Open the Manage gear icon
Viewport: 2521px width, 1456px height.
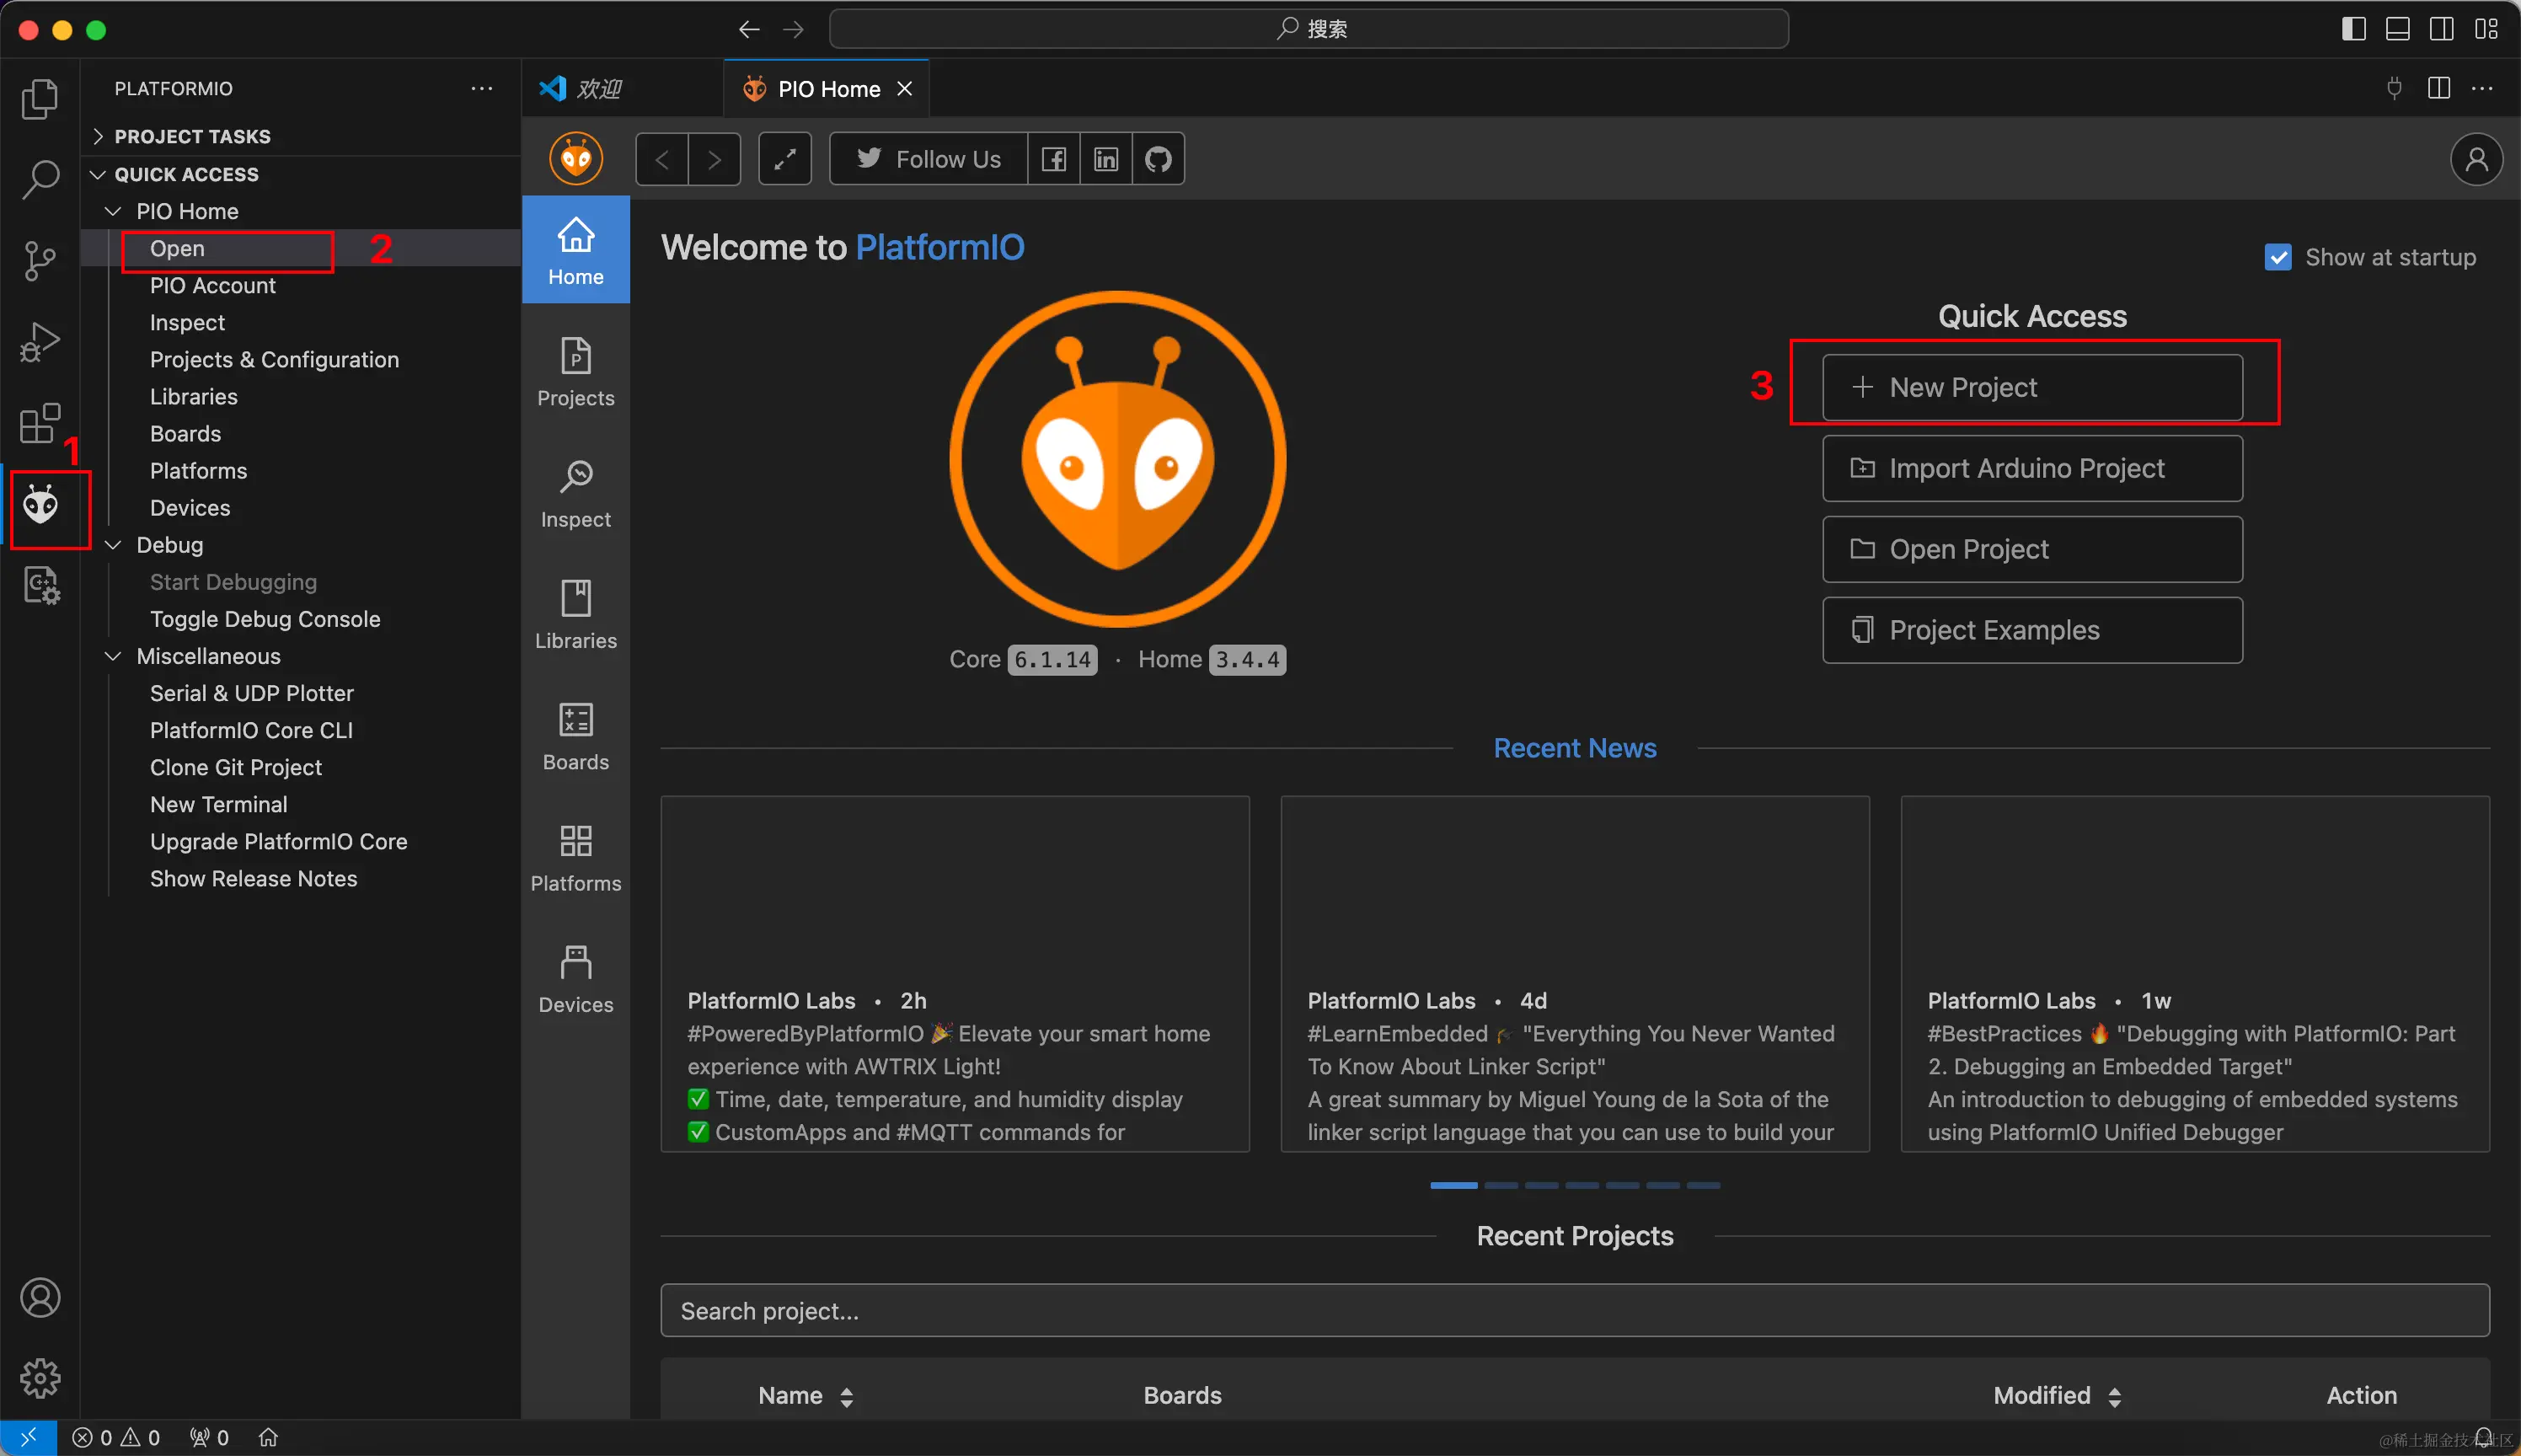40,1378
